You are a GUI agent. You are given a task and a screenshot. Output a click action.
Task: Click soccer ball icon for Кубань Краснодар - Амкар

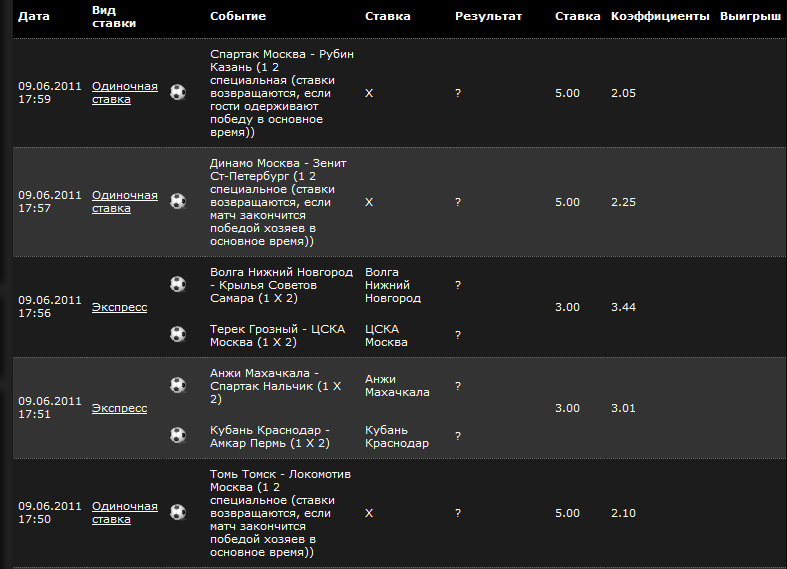(x=178, y=435)
